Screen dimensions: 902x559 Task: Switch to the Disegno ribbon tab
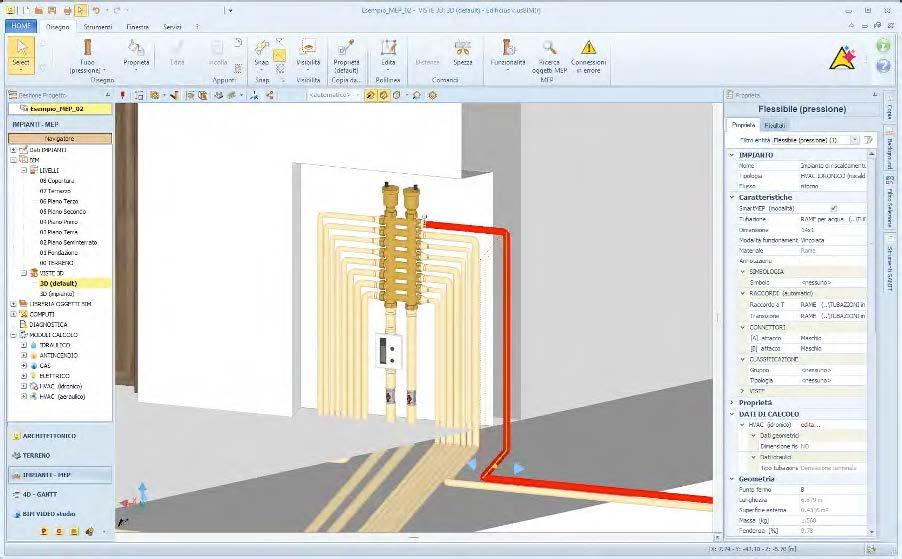click(58, 26)
